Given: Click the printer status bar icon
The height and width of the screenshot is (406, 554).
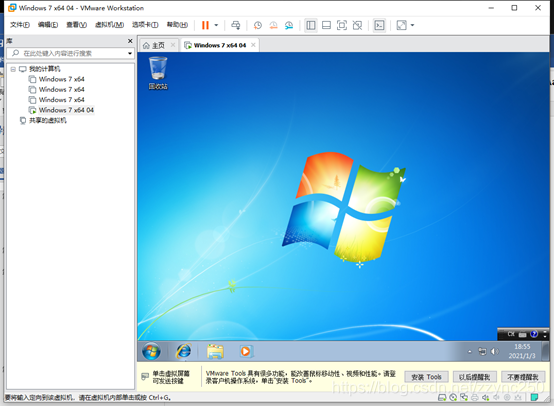Looking at the screenshot, I should [475, 398].
